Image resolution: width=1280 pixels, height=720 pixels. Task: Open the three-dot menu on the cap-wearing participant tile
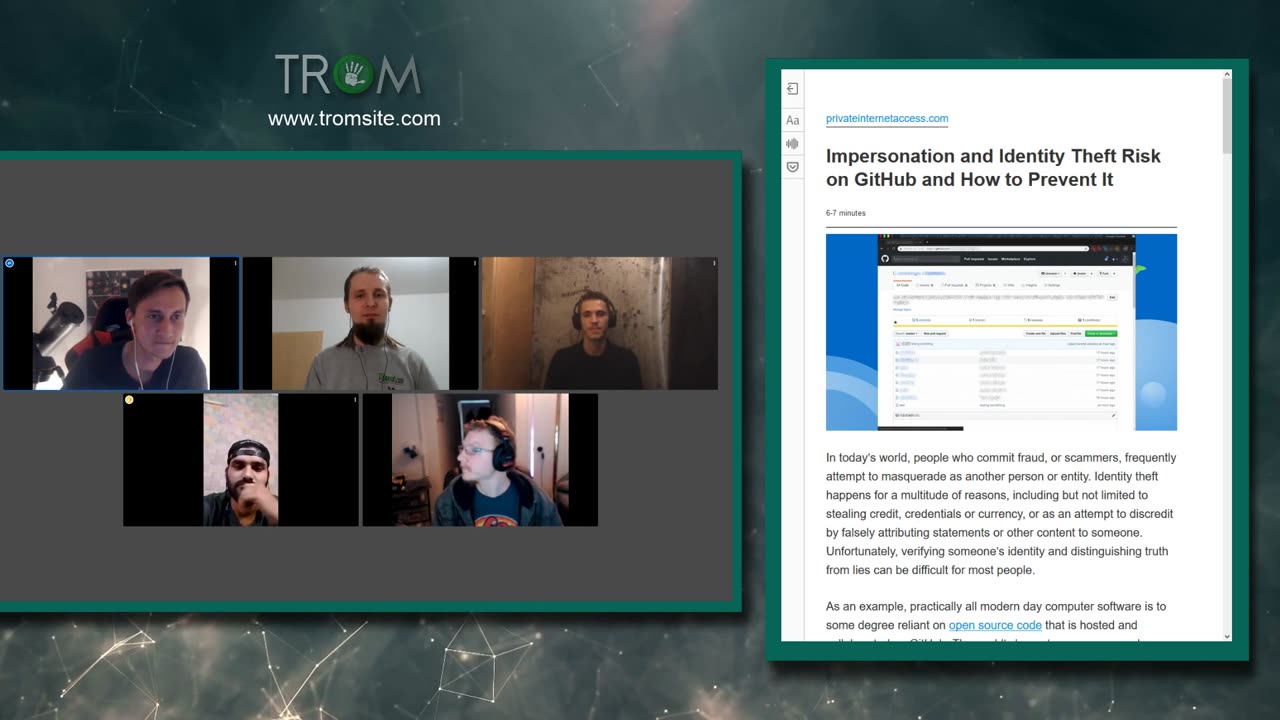355,399
